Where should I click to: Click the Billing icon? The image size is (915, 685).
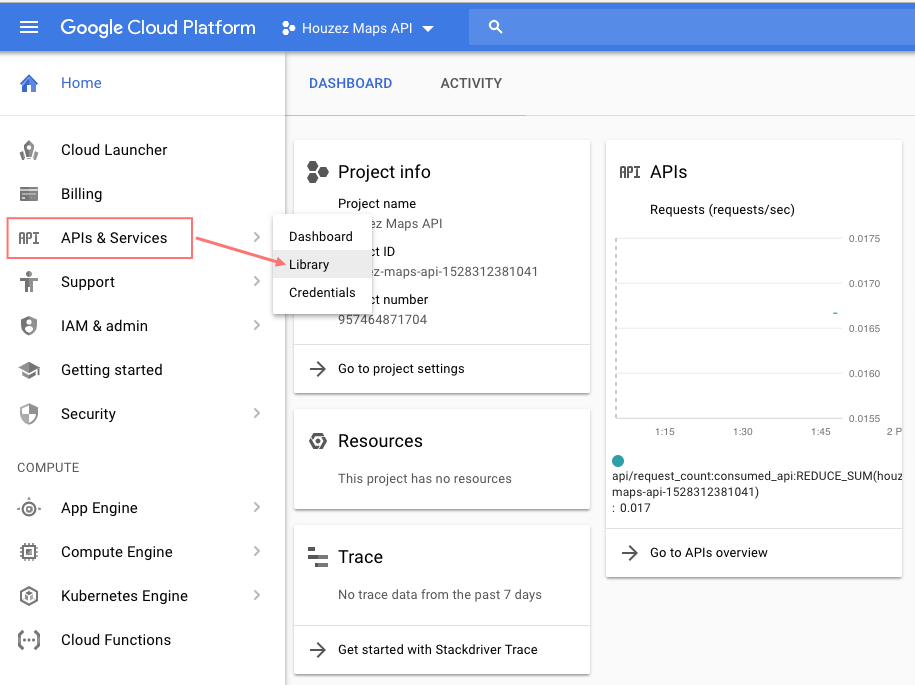29,193
